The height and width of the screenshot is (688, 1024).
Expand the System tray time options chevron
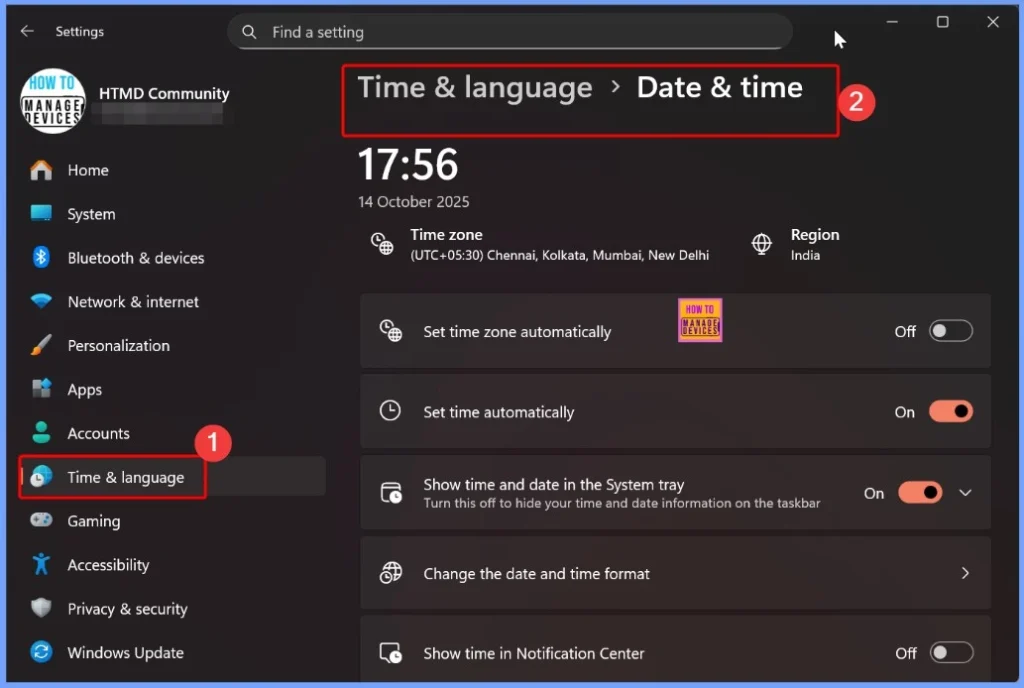pos(965,493)
